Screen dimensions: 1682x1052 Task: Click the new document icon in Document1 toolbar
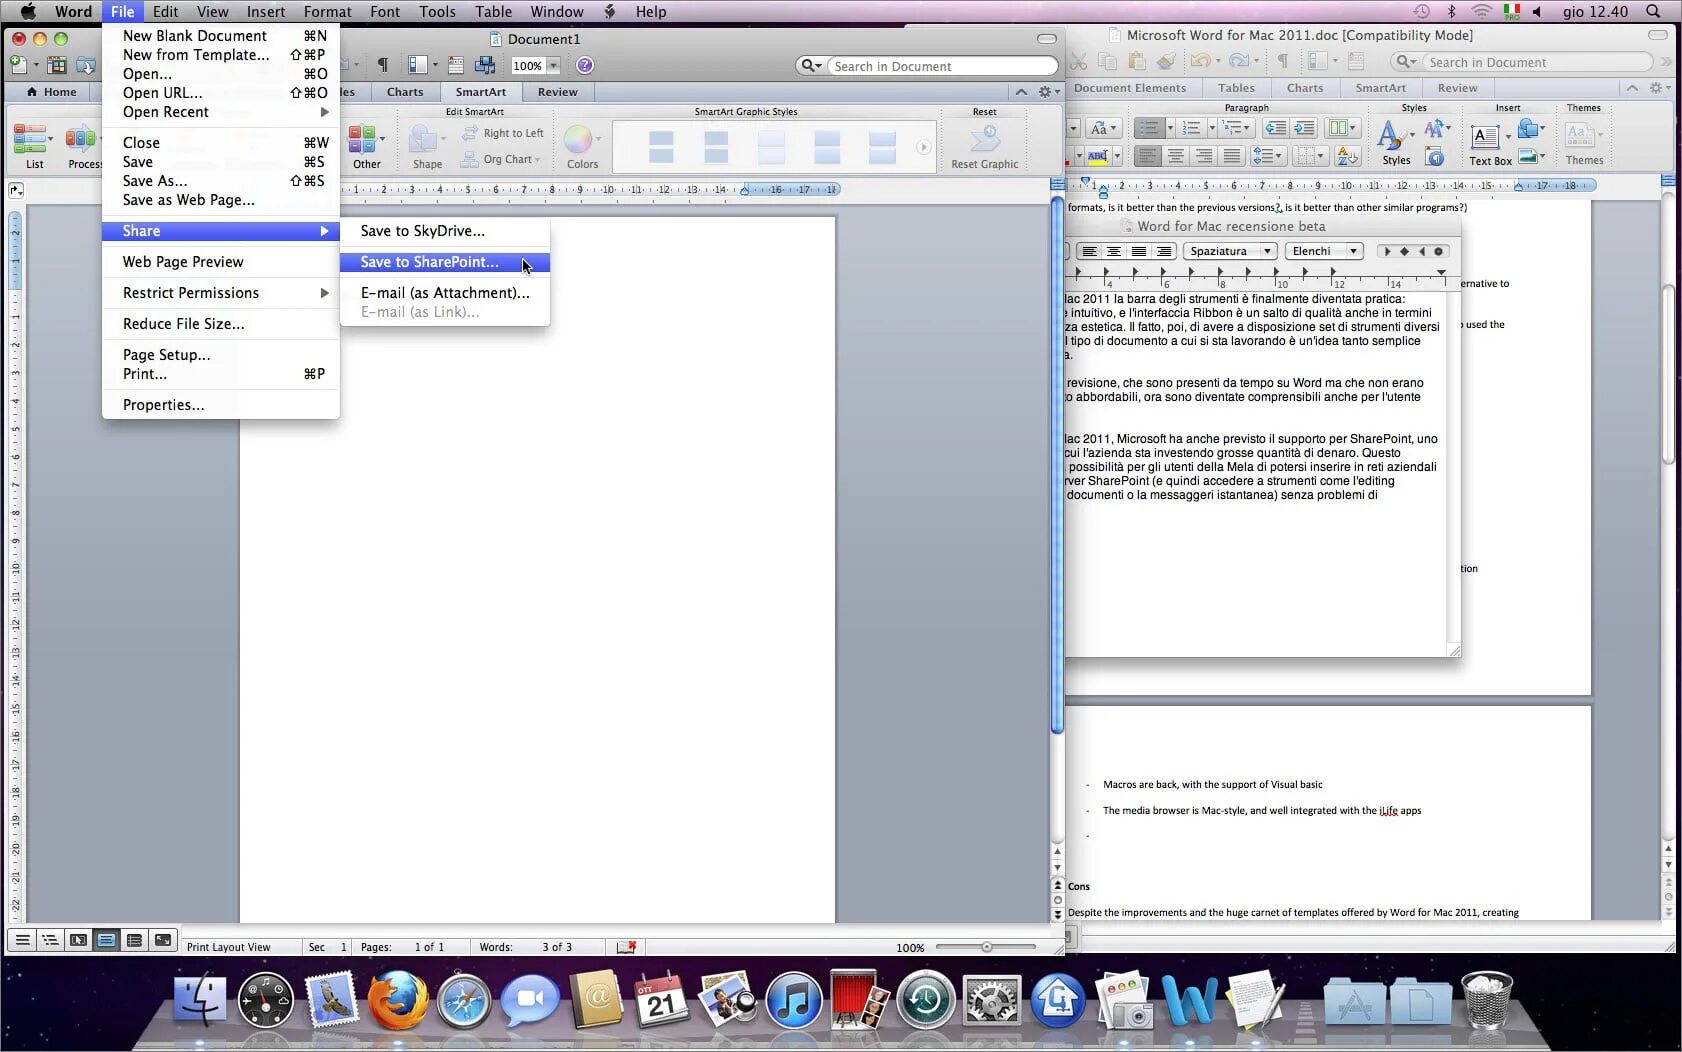(18, 66)
